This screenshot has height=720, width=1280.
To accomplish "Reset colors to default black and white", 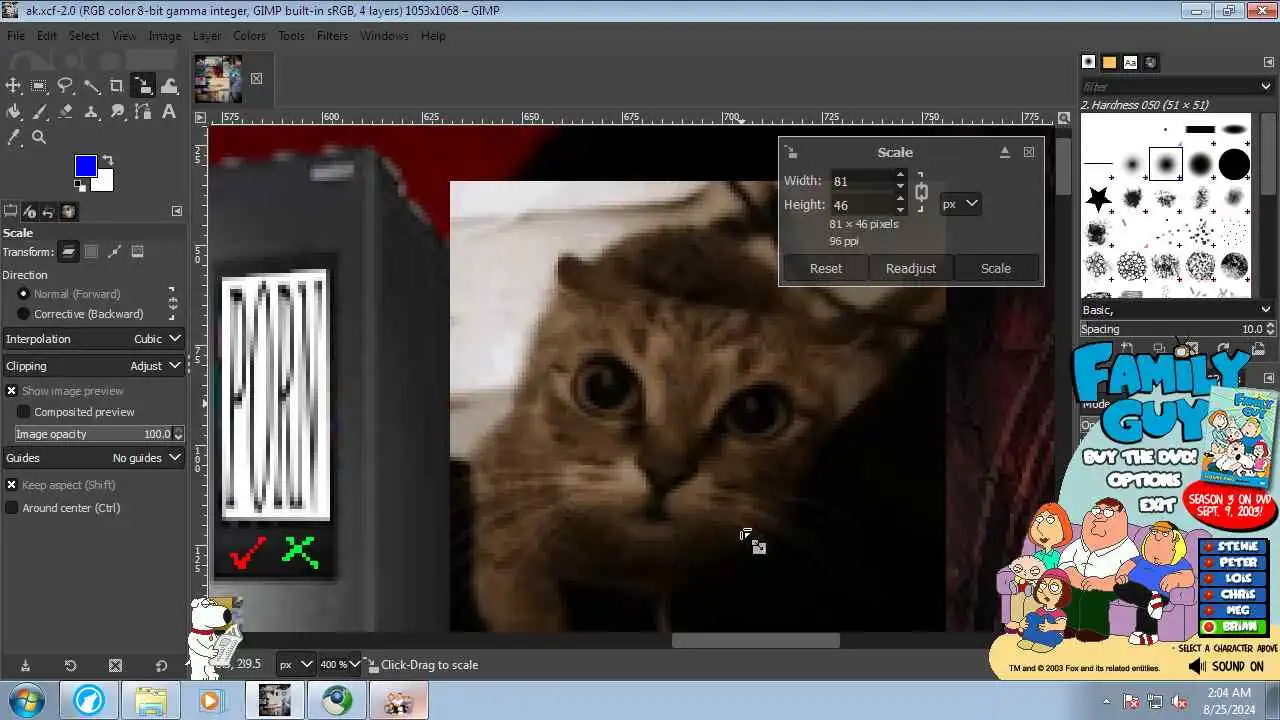I will [x=79, y=186].
